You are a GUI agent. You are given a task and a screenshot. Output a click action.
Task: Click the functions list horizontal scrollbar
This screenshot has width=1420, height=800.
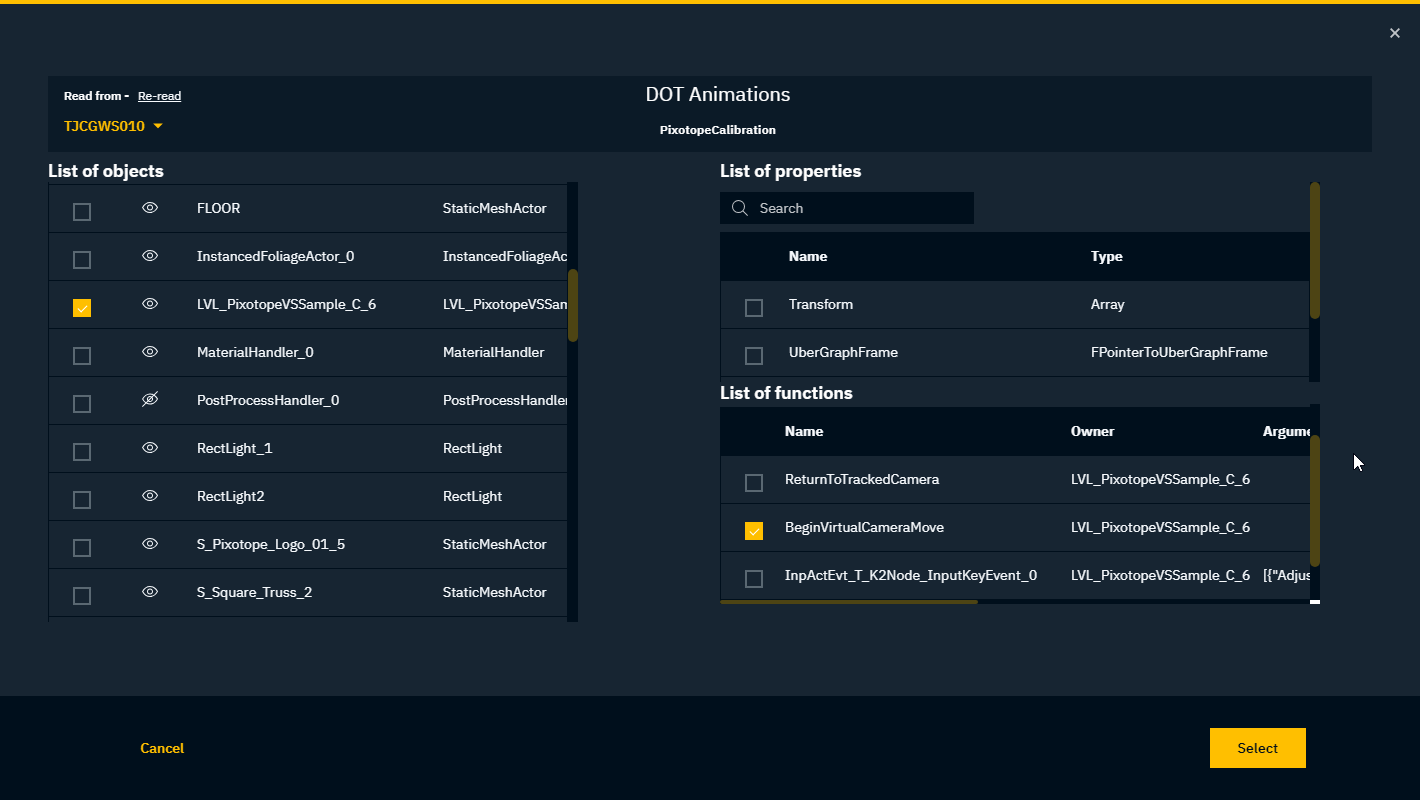(x=848, y=602)
